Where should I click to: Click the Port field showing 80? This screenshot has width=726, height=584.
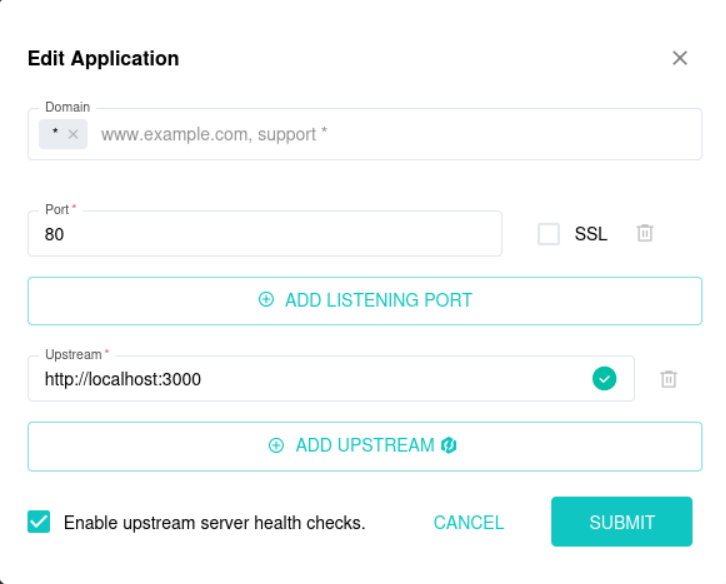265,233
